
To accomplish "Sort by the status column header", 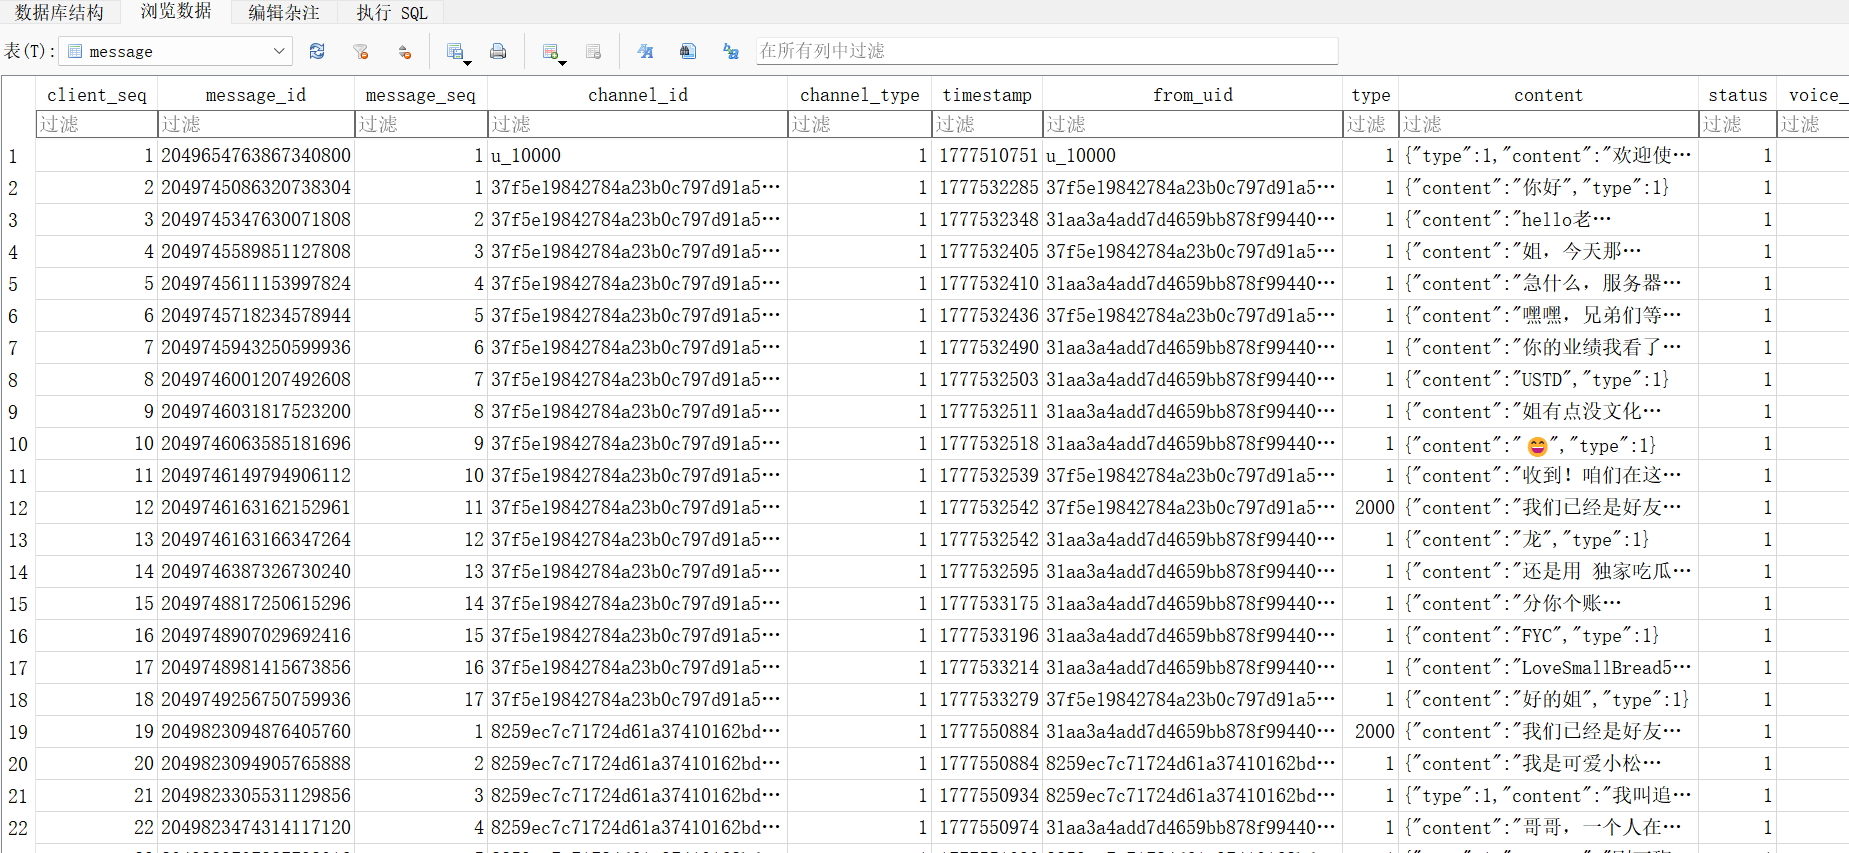I will click(1738, 95).
